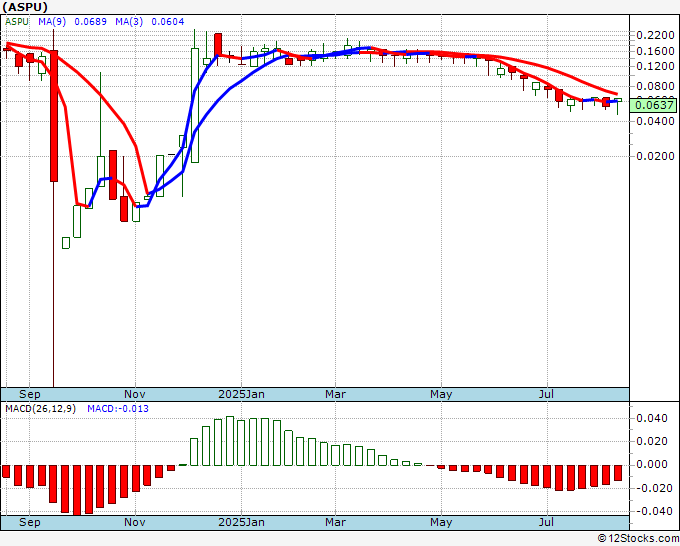This screenshot has width=680, height=546.
Task: Click the 0.0400 price axis label
Action: point(655,121)
